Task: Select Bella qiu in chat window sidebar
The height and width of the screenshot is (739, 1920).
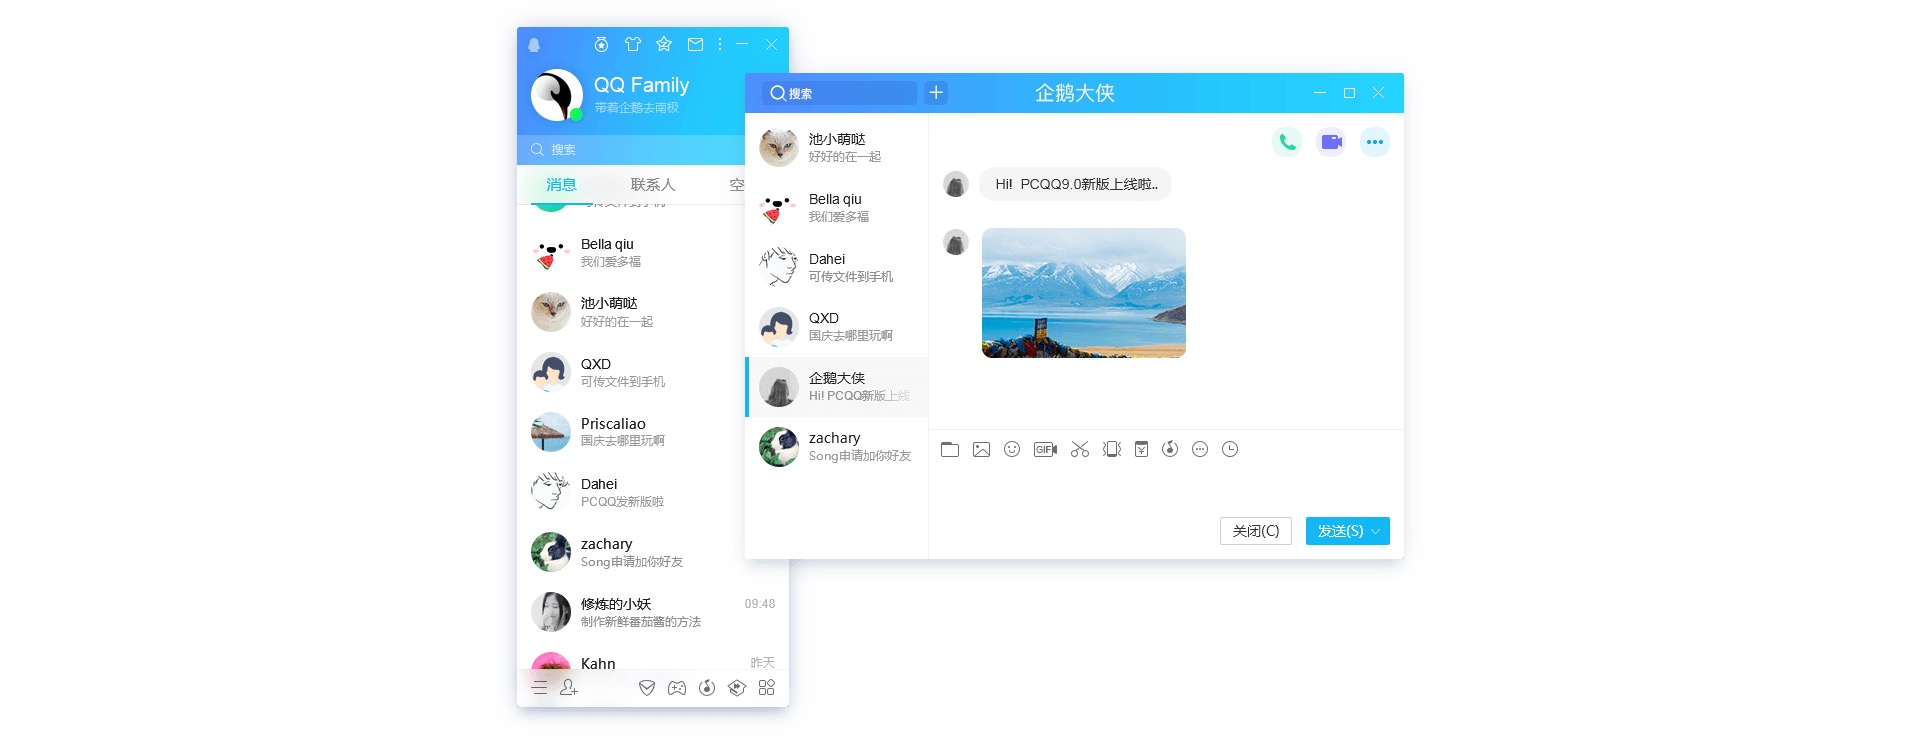Action: tap(837, 208)
